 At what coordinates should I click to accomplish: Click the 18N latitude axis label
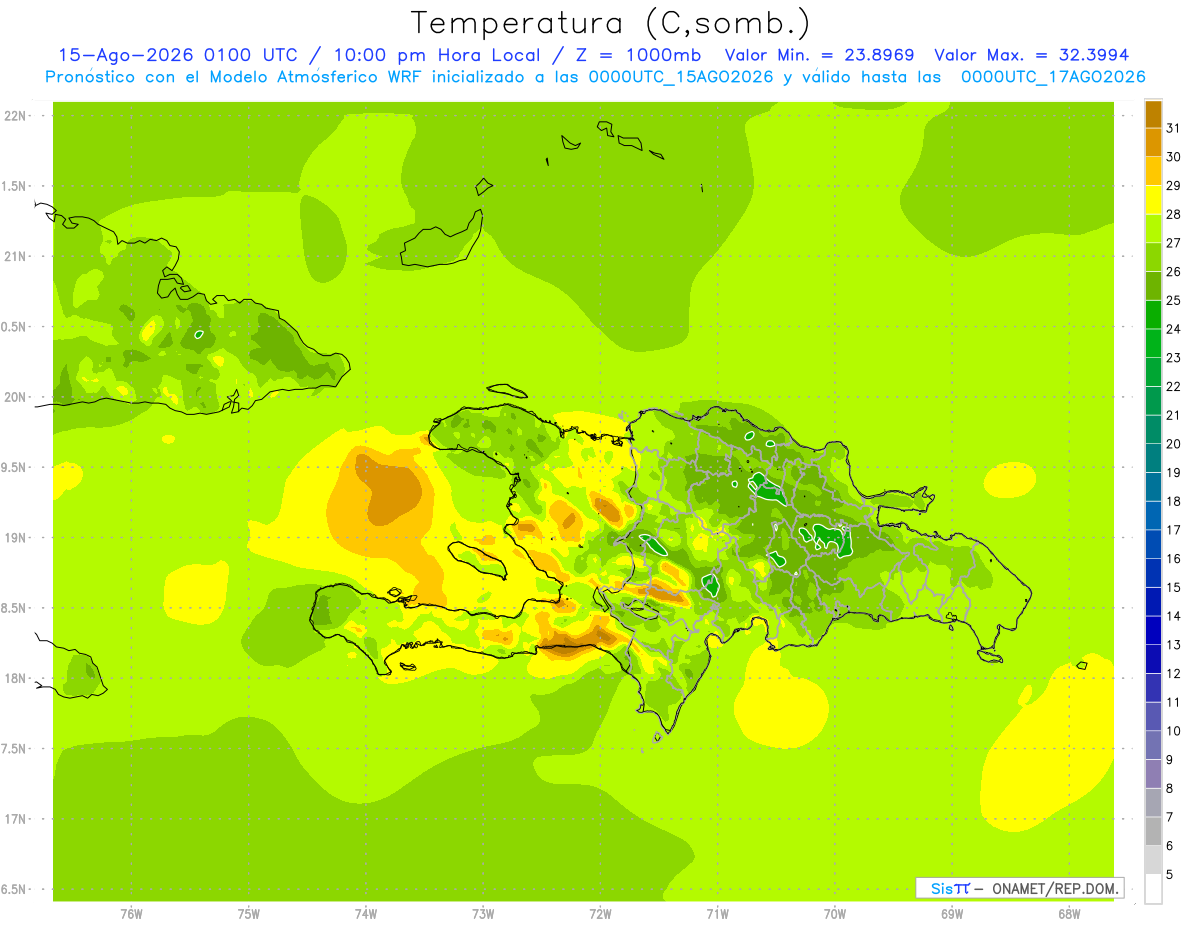(x=15, y=678)
